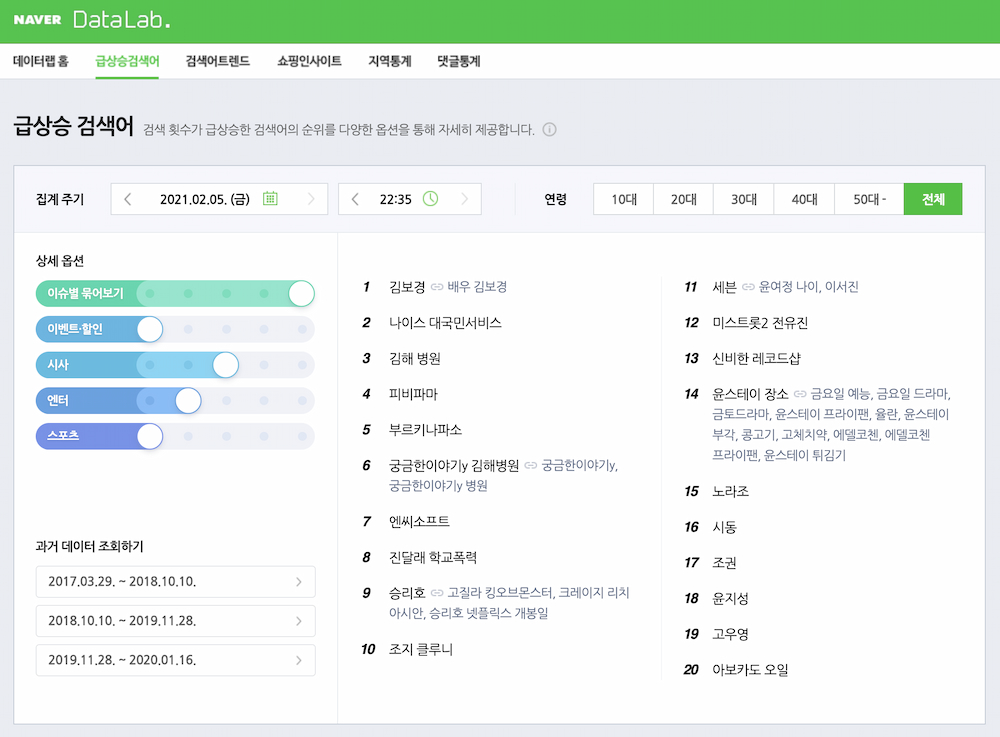Click the DataLab logo text
Screen dimensions: 1000x737
click(121, 20)
